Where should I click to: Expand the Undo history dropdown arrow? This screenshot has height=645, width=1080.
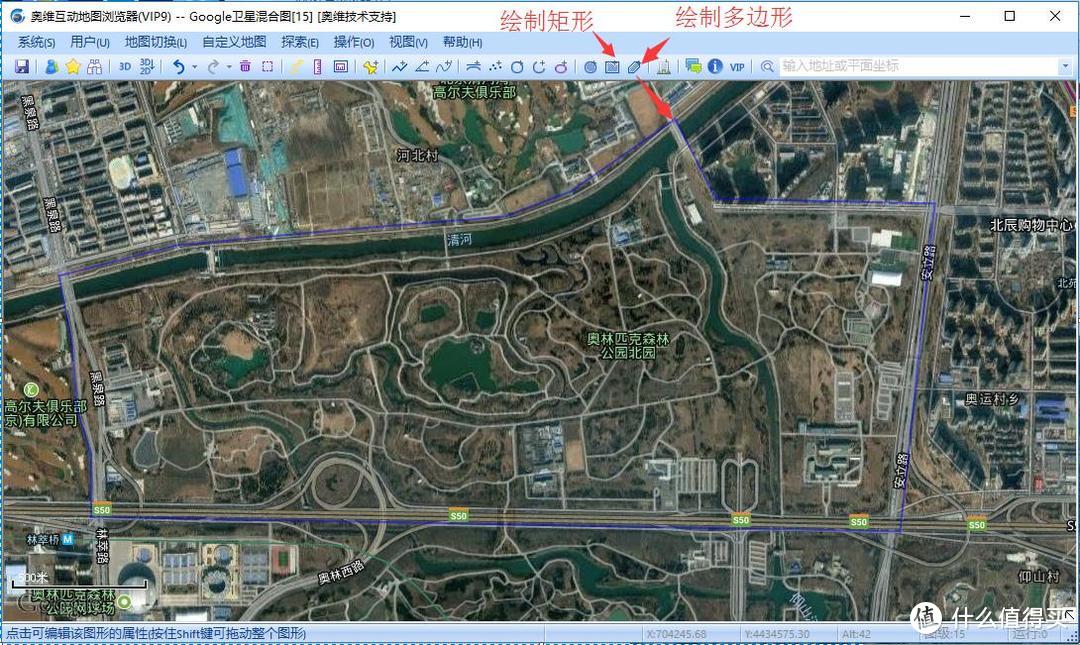click(x=195, y=67)
